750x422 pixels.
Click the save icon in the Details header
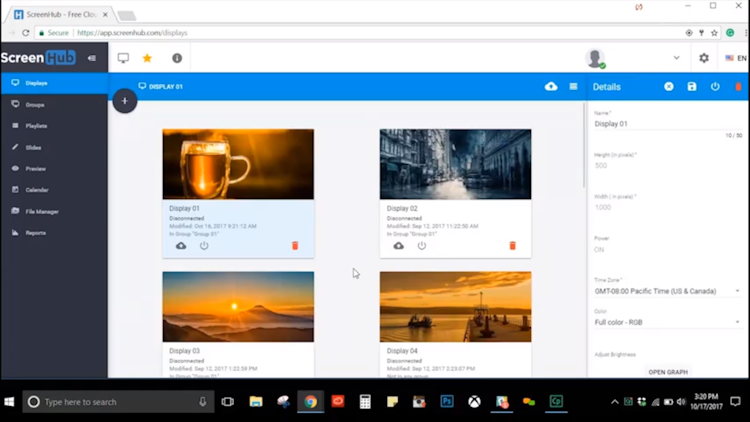click(x=692, y=87)
